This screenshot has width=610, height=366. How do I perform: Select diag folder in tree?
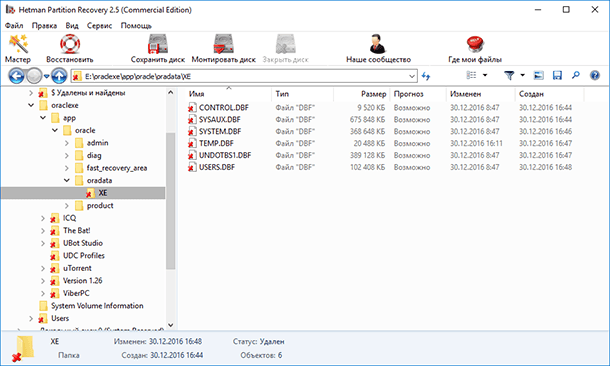(x=94, y=156)
